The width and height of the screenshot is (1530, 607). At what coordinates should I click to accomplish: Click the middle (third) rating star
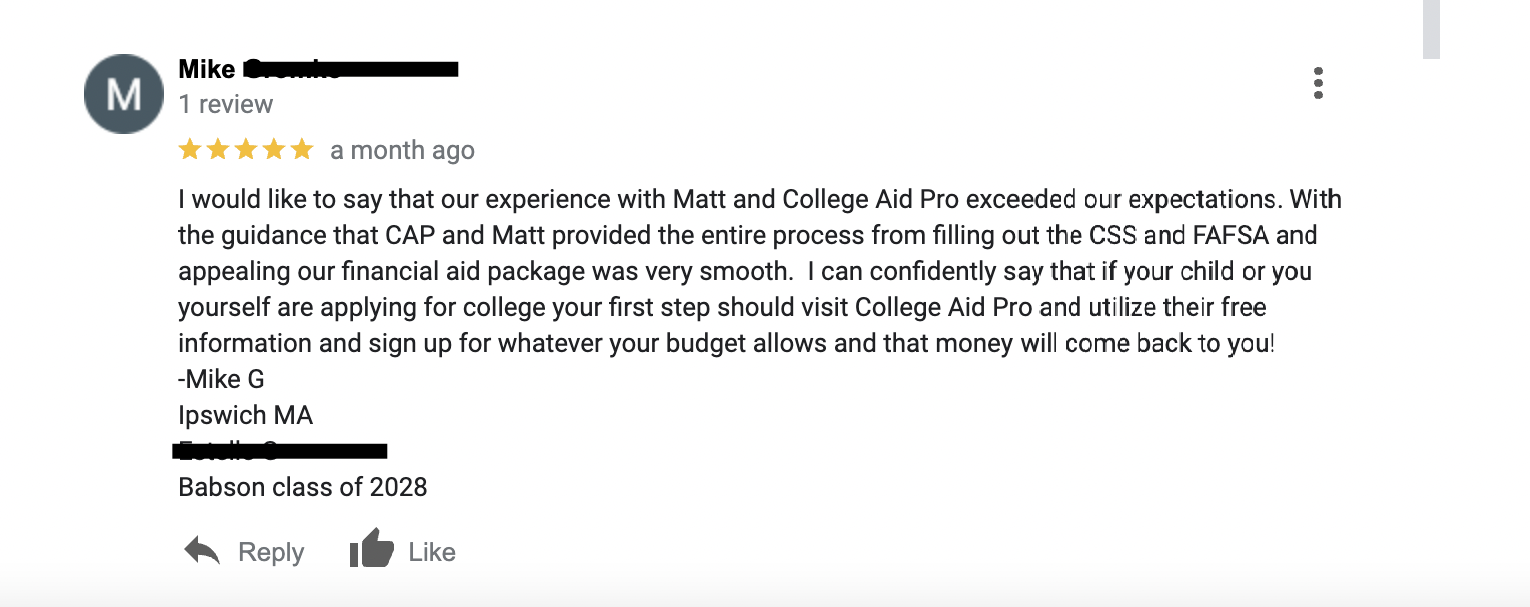(245, 150)
